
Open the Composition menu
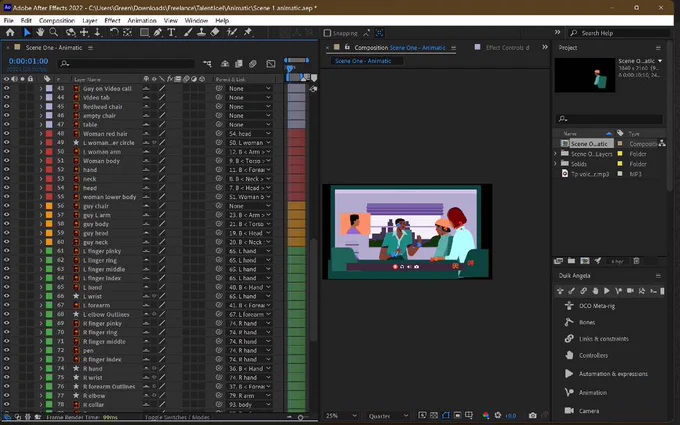(57, 20)
